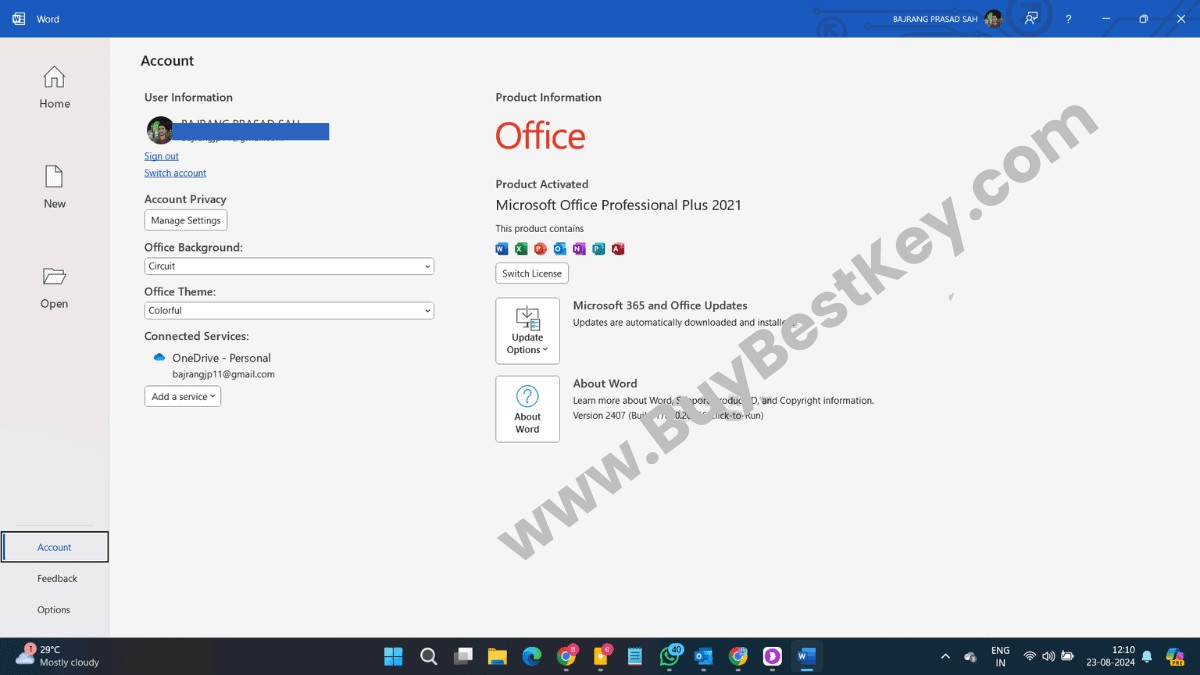
Task: Click the Microsoft 365 and Office Updates heading
Action: tap(660, 306)
